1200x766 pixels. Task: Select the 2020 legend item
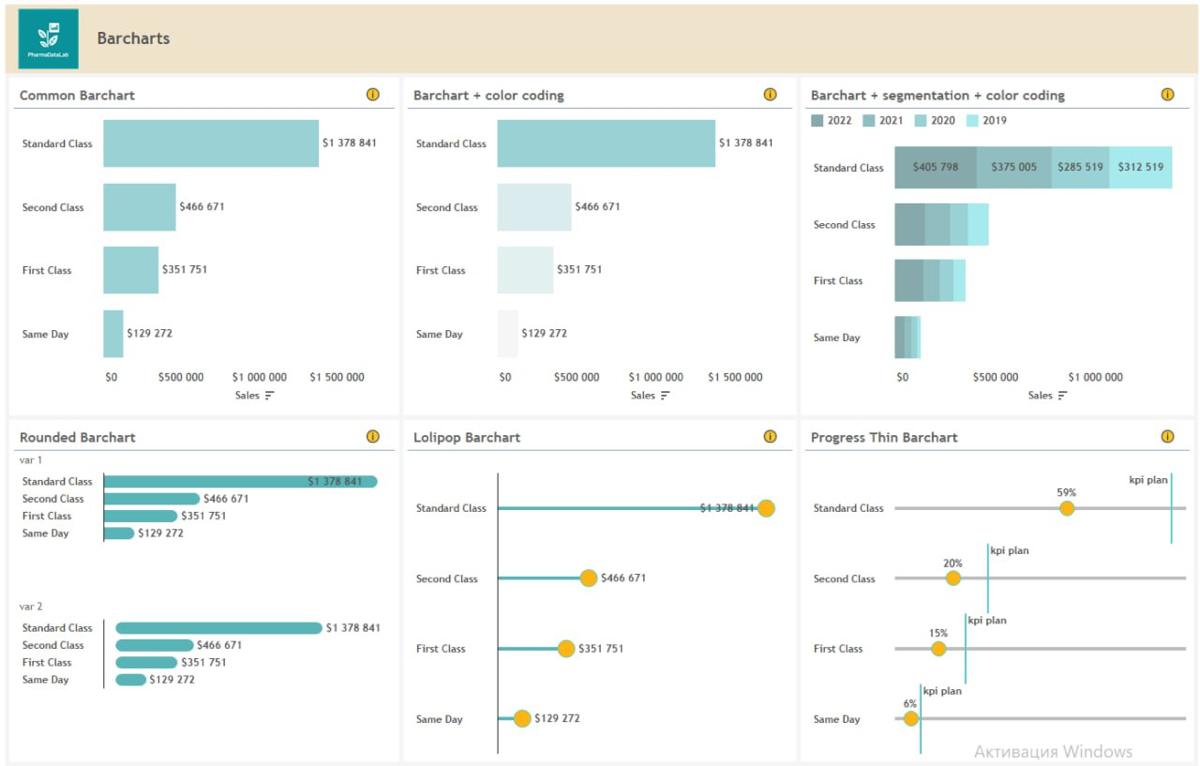tap(935, 121)
